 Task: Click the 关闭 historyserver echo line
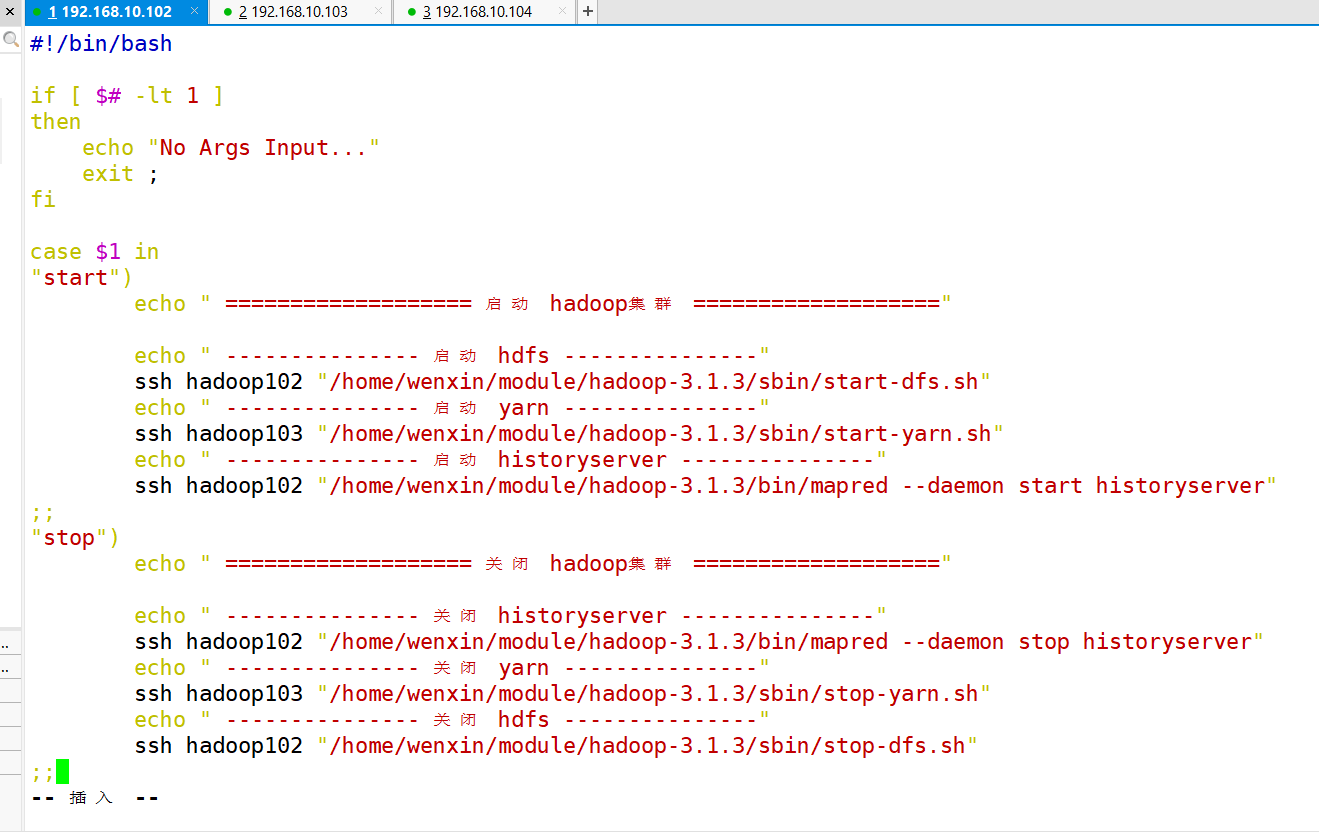tap(511, 616)
